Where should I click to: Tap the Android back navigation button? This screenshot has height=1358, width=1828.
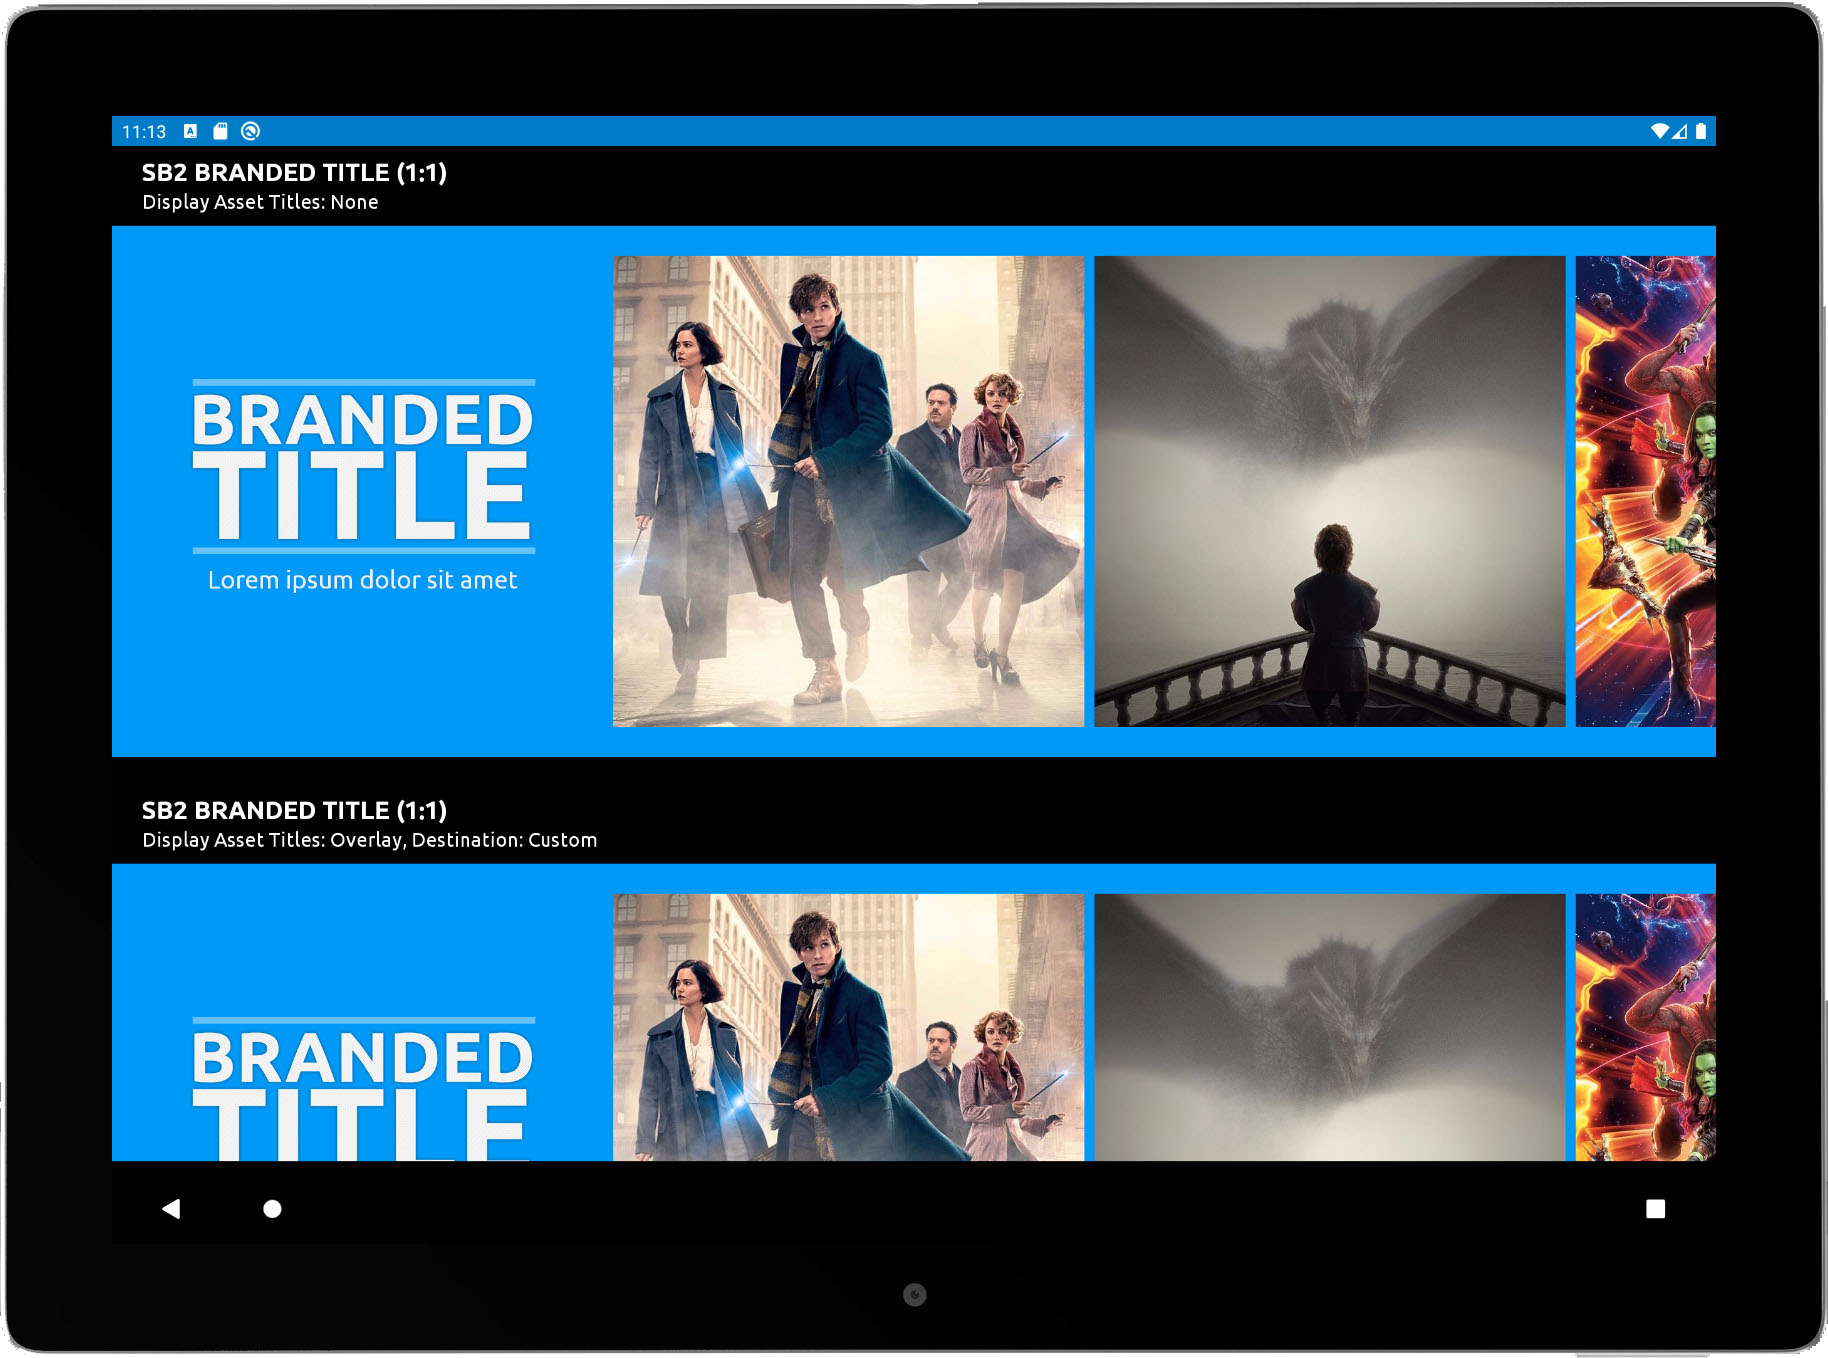tap(171, 1209)
